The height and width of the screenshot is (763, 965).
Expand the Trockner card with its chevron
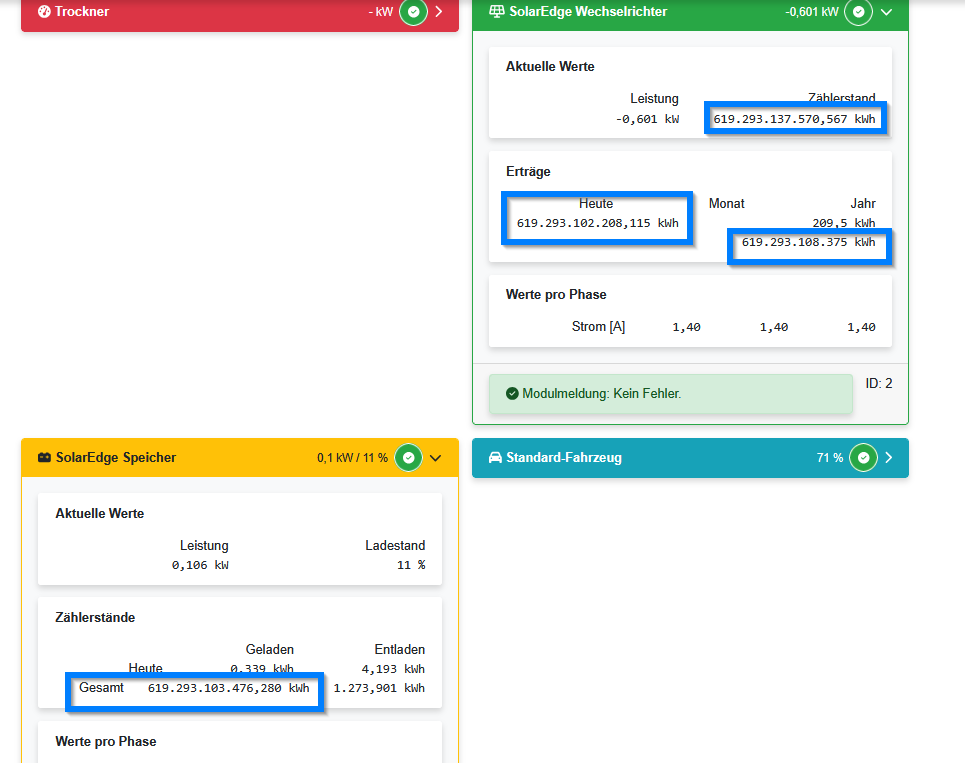(x=438, y=12)
